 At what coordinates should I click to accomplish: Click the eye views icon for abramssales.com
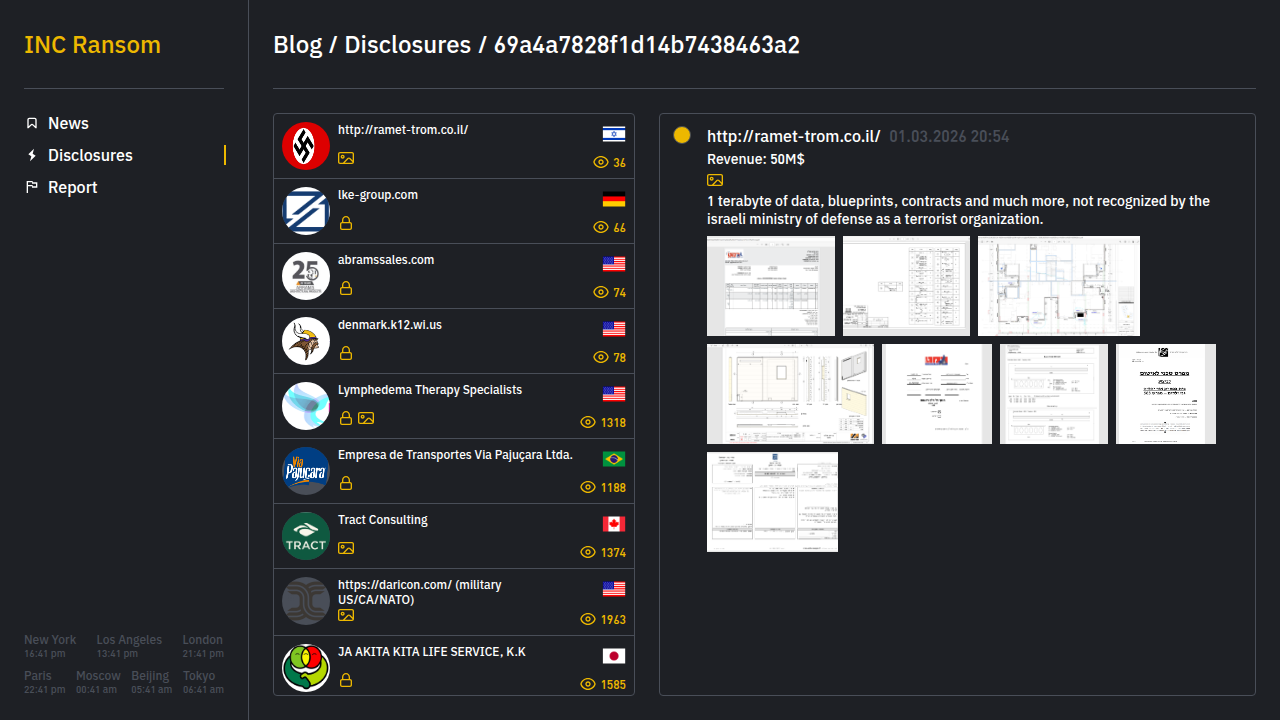601,293
